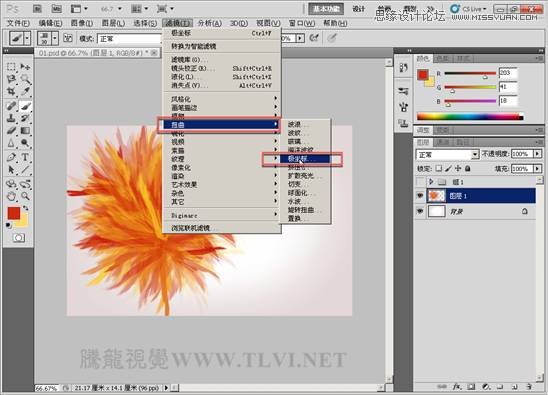Choose 液化(L) in filter menu
The width and height of the screenshot is (548, 395).
pyautogui.click(x=222, y=77)
